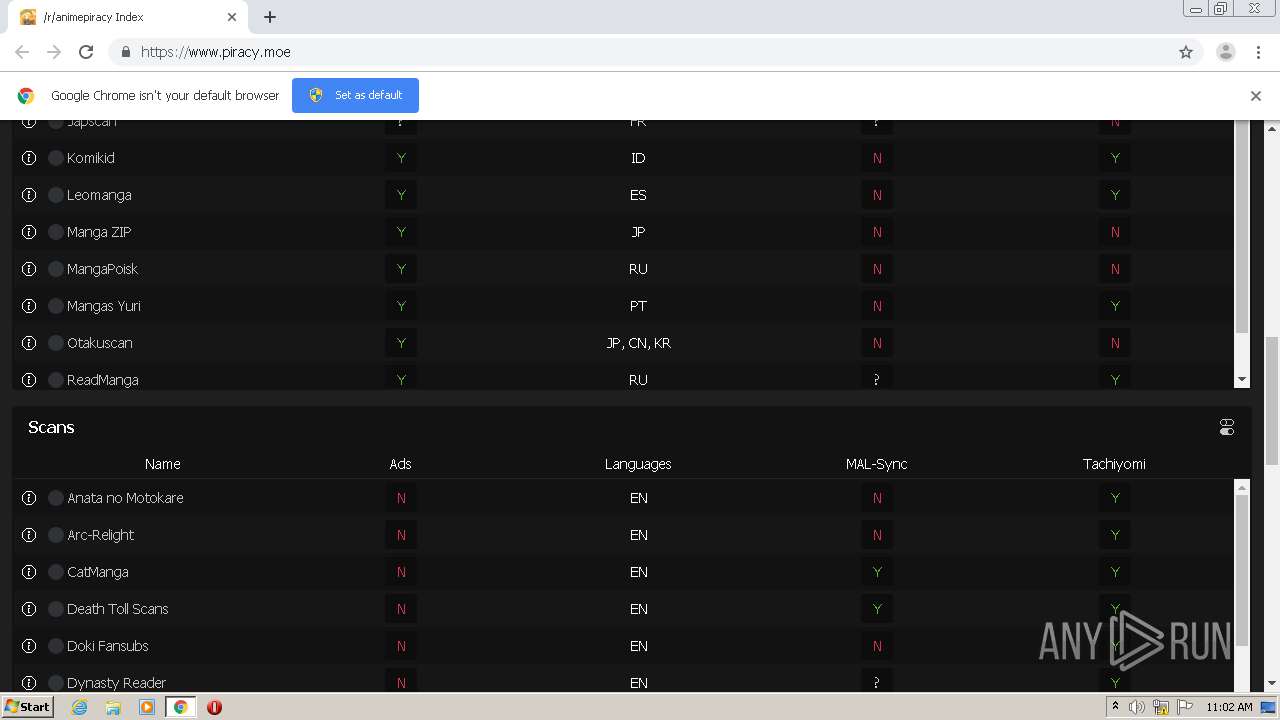The width and height of the screenshot is (1280, 720).
Task: Open media player taskbar icon
Action: pos(147,707)
